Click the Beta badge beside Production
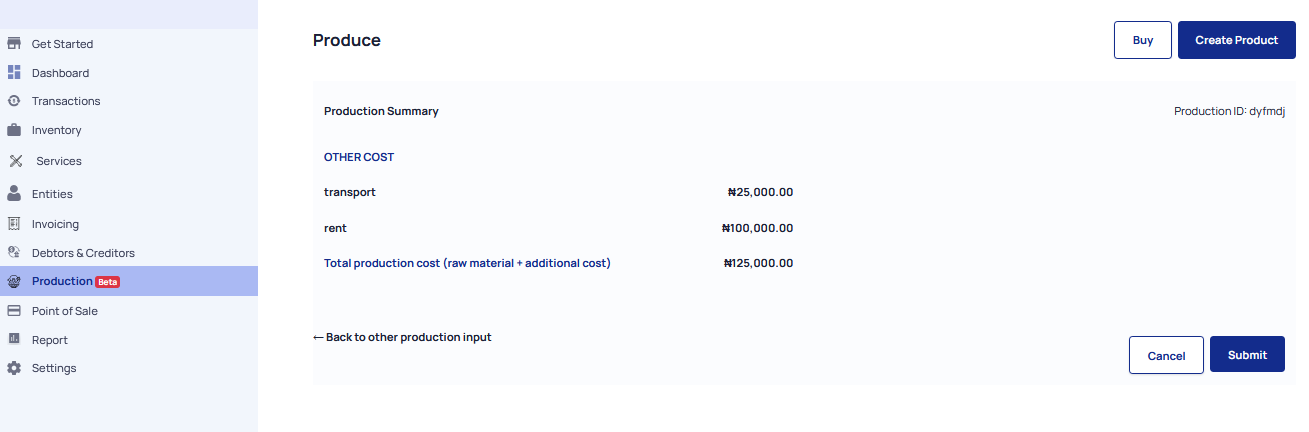Image resolution: width=1309 pixels, height=432 pixels. click(108, 282)
